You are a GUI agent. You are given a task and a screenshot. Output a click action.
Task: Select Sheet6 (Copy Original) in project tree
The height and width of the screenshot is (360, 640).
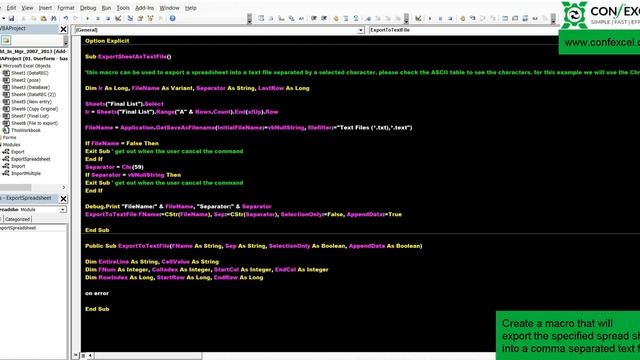coord(34,109)
